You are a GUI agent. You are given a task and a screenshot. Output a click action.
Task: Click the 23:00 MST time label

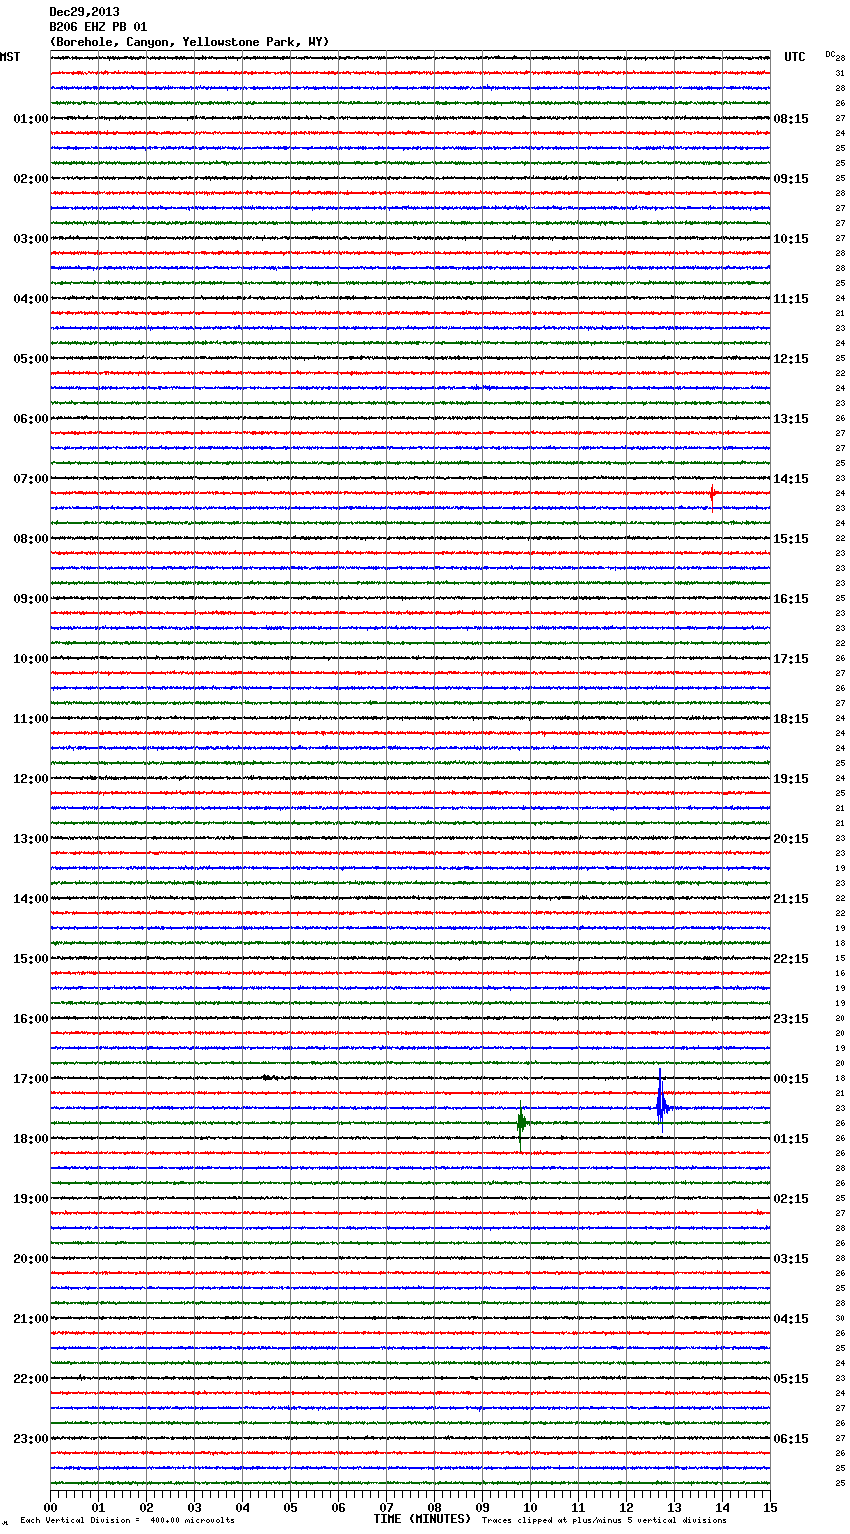30,1439
